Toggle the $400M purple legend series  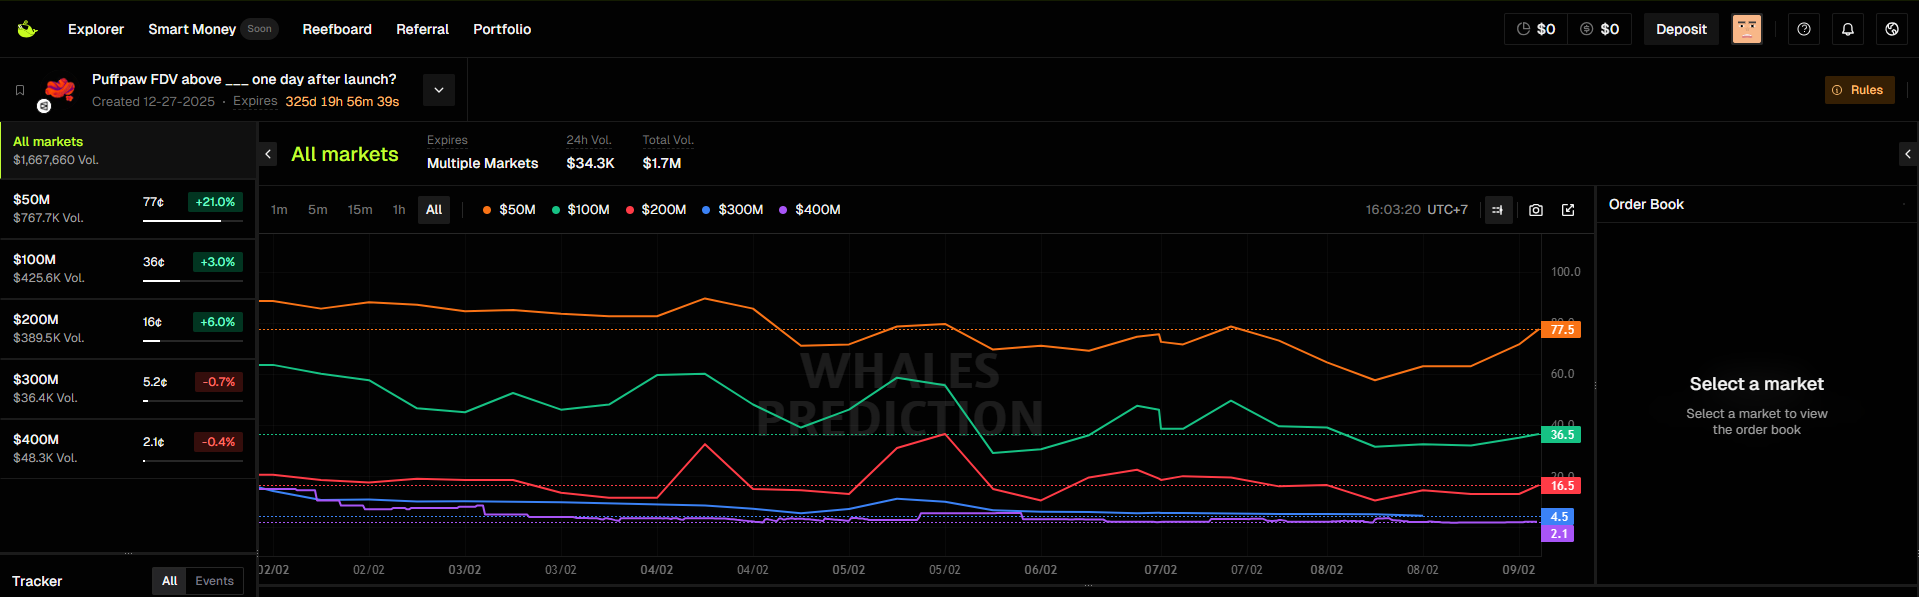coord(809,210)
